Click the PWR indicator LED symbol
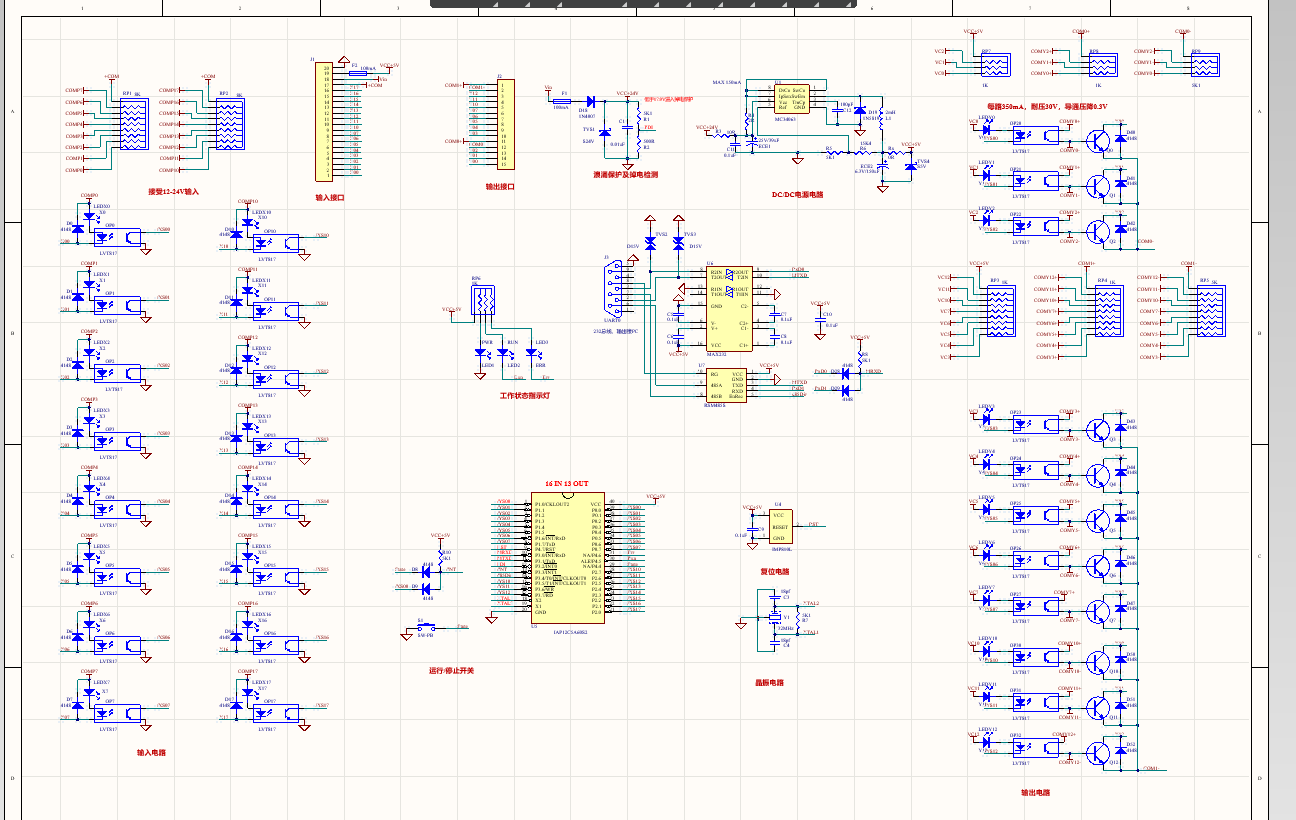 point(487,353)
